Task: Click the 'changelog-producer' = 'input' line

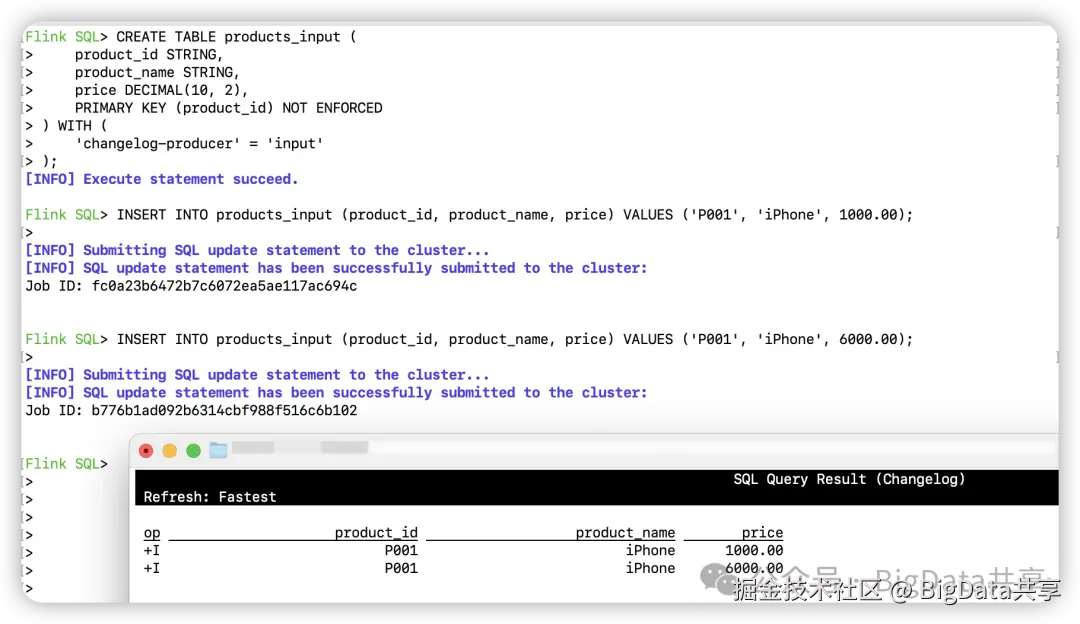Action: point(199,143)
